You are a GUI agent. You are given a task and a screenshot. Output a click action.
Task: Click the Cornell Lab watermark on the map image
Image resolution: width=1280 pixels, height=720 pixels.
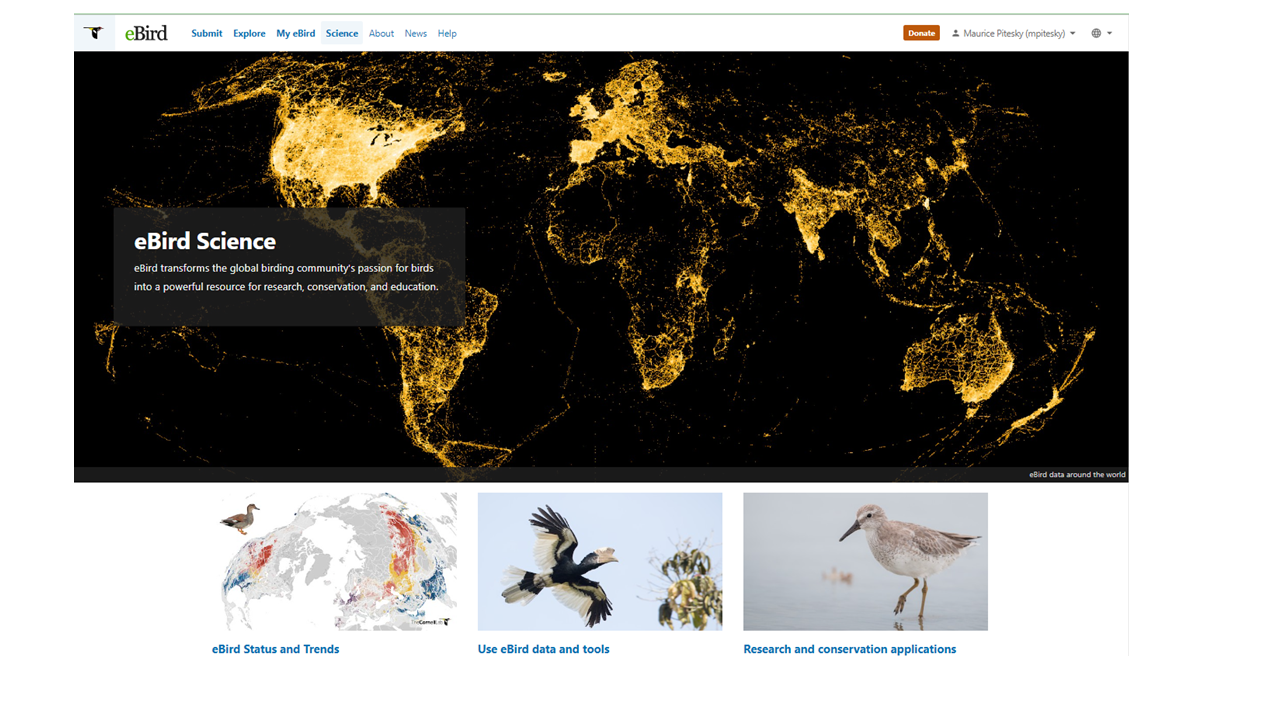pyautogui.click(x=428, y=622)
